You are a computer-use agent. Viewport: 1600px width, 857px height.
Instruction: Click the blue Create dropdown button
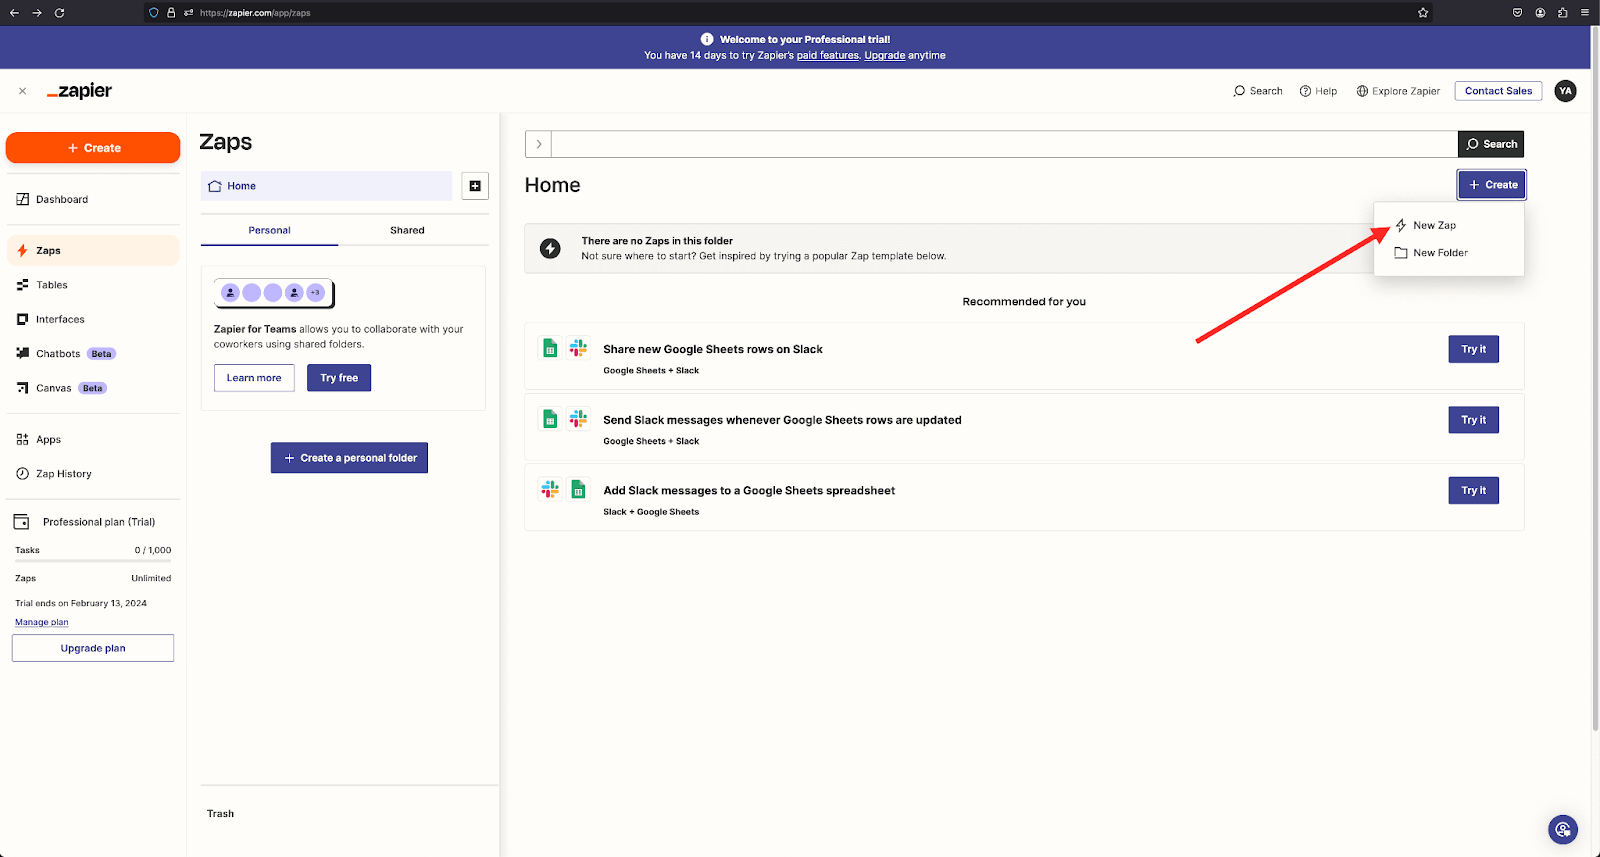tap(1491, 185)
